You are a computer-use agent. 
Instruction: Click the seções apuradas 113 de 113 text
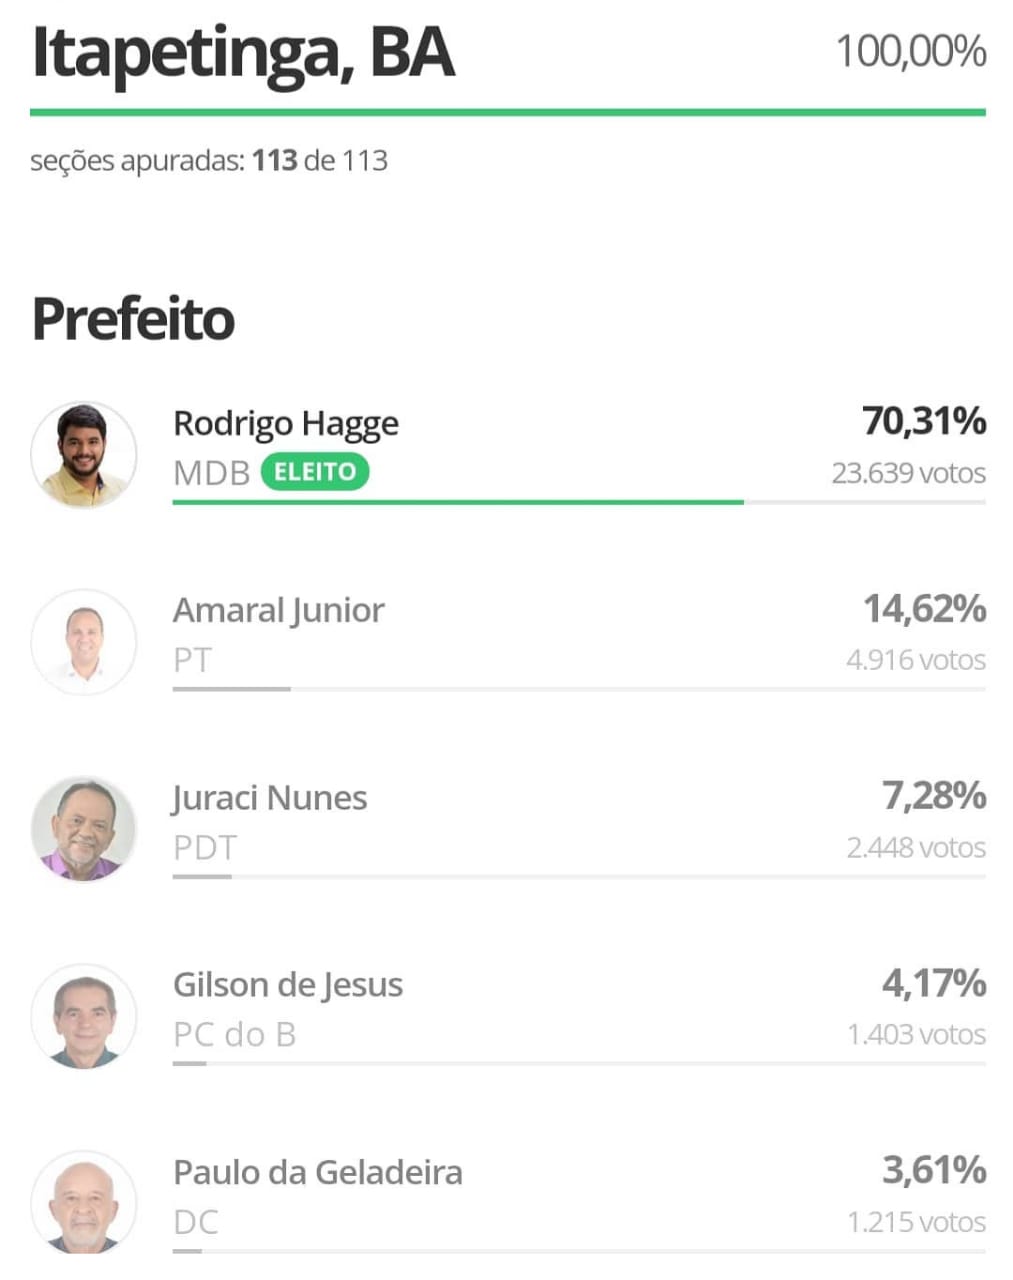point(209,161)
